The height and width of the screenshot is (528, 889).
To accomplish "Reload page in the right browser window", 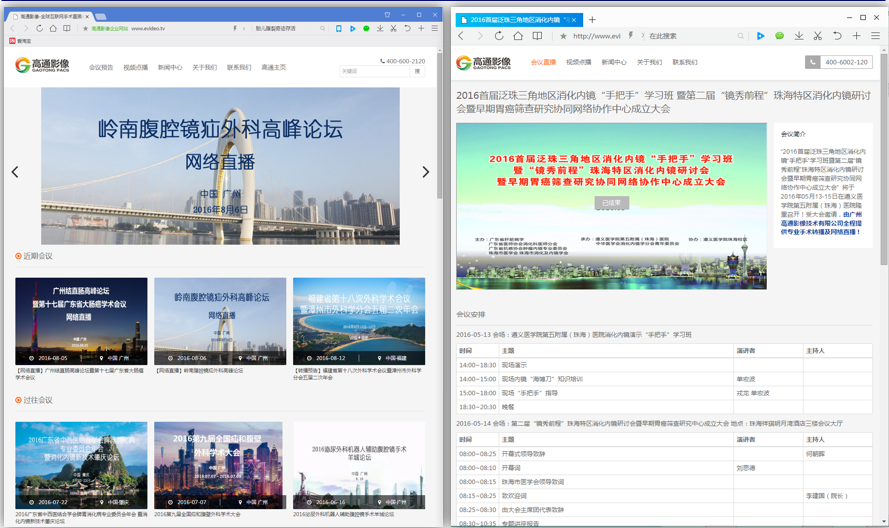I will pyautogui.click(x=499, y=36).
